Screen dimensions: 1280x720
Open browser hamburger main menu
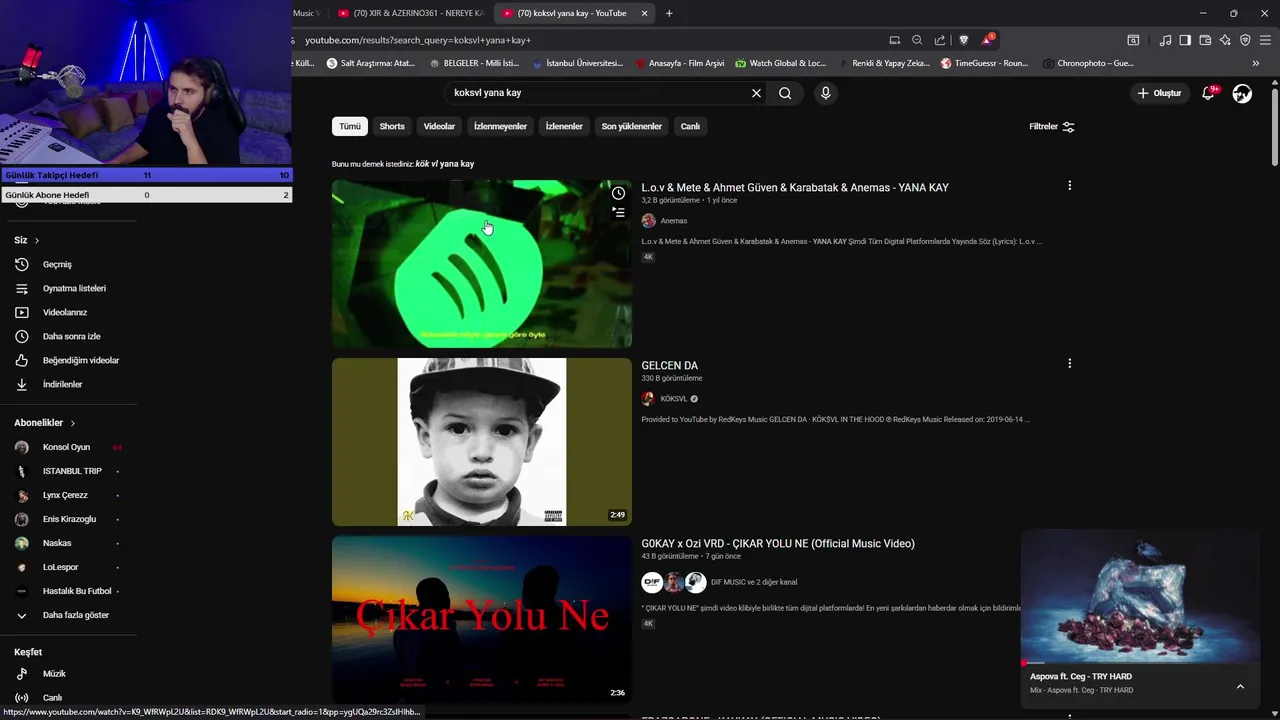[1265, 40]
